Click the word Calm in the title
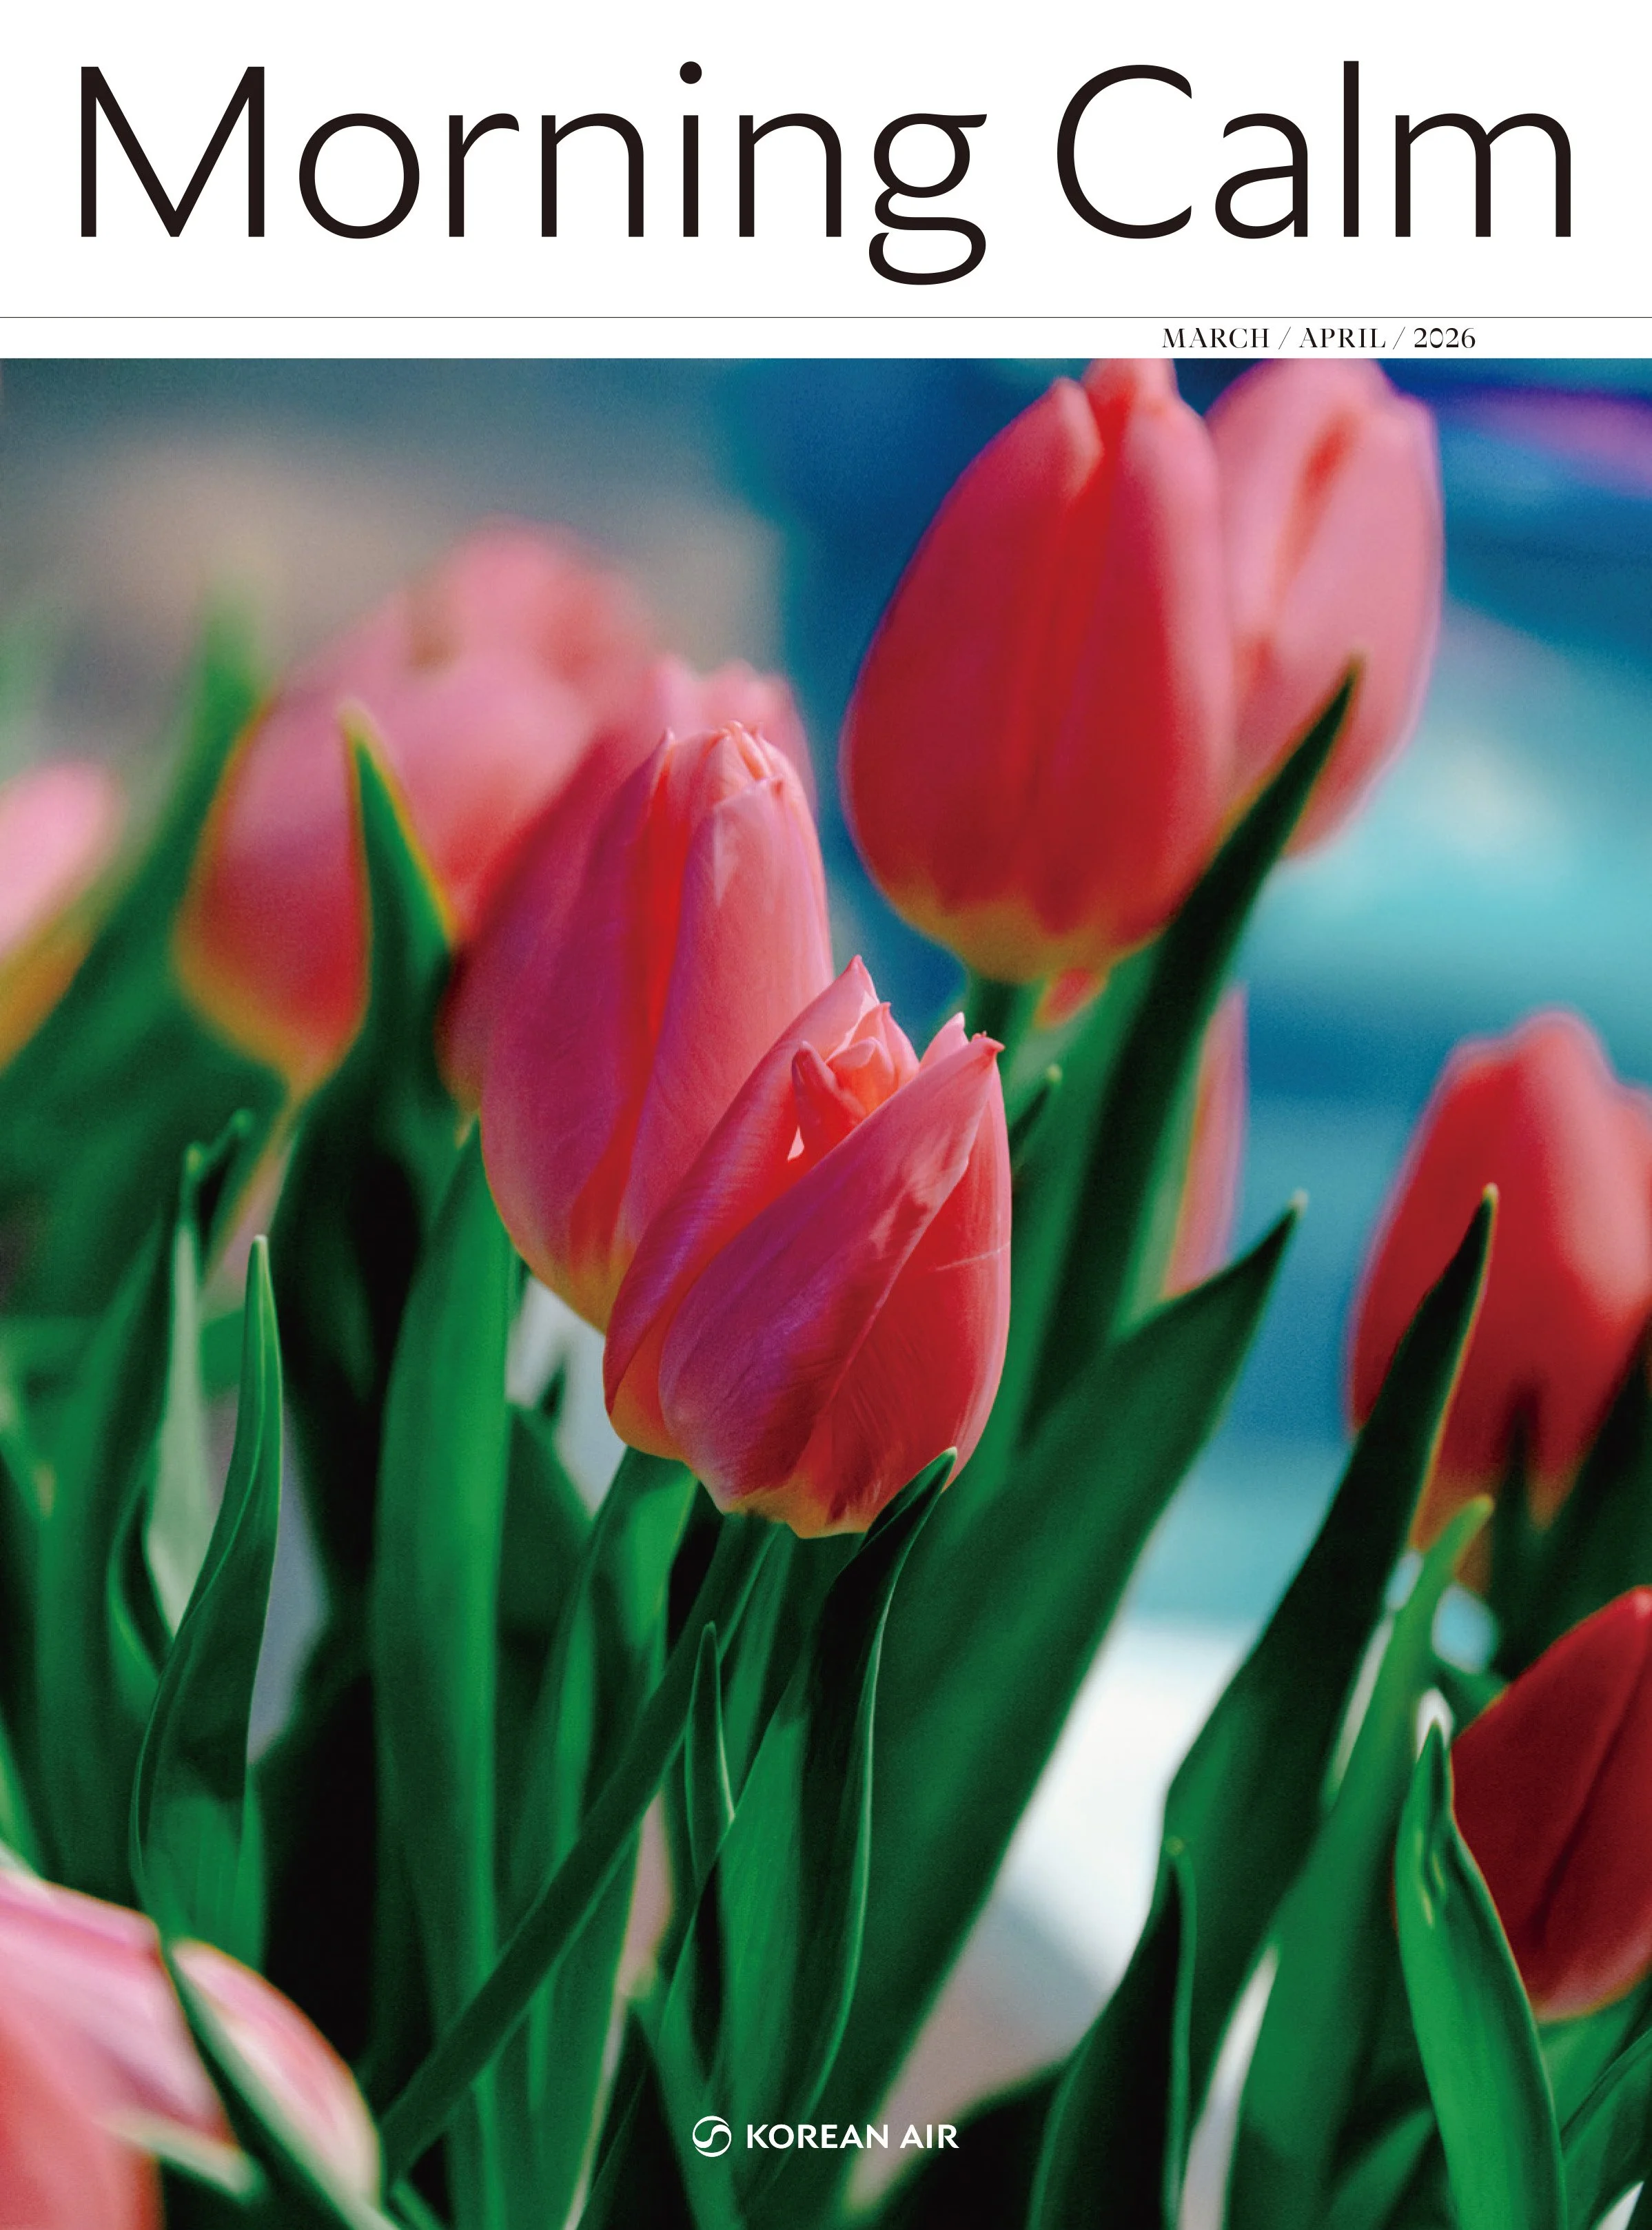Viewport: 1652px width, 2230px height. (1315, 150)
